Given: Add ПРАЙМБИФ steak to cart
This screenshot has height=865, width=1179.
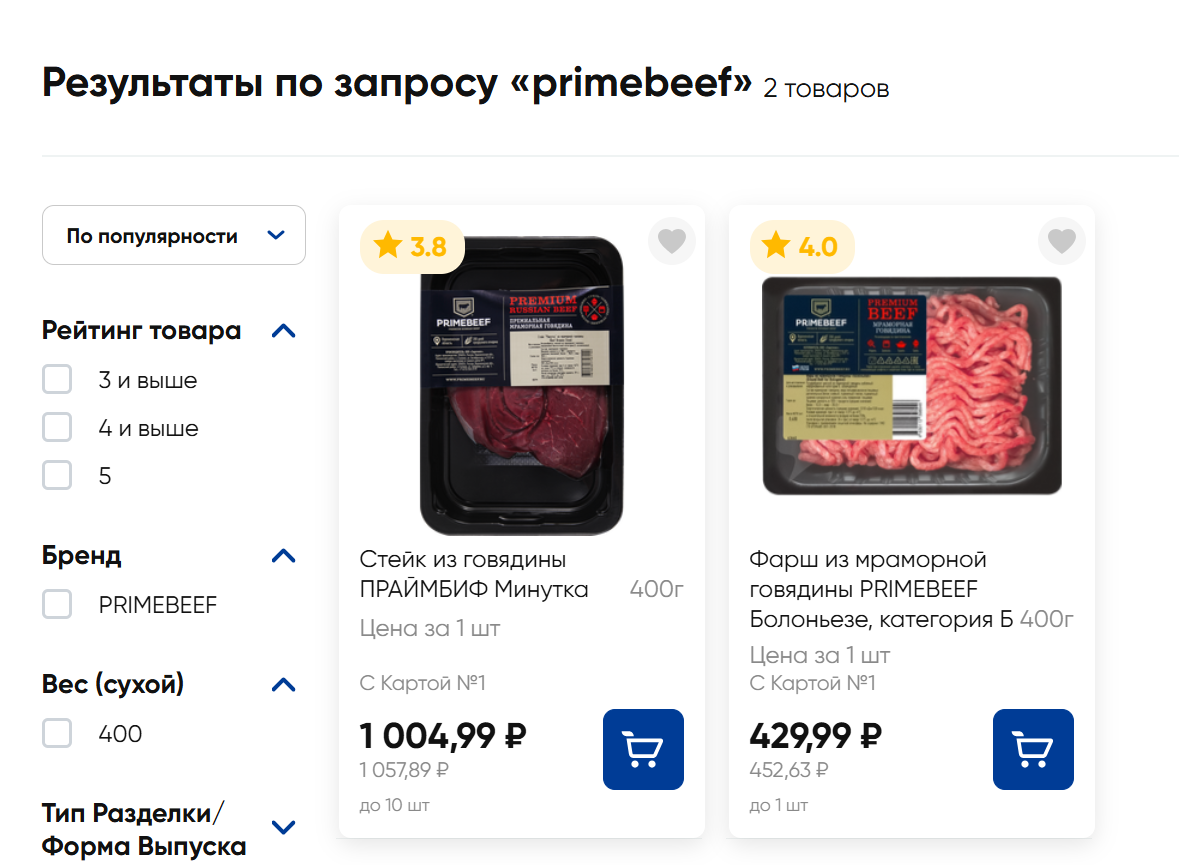Looking at the screenshot, I should pos(643,749).
